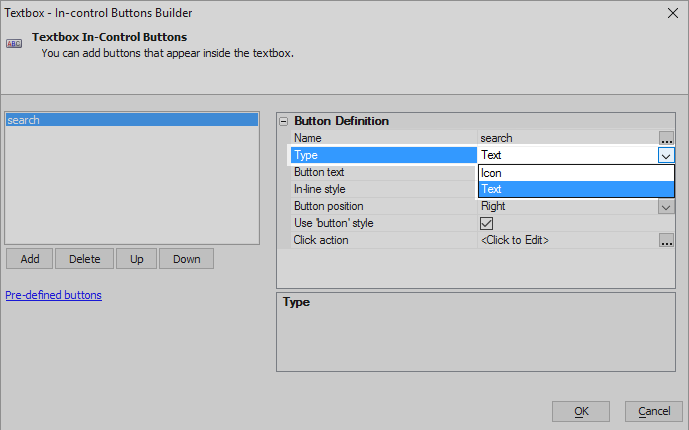Move the item with the Up button

(136, 259)
